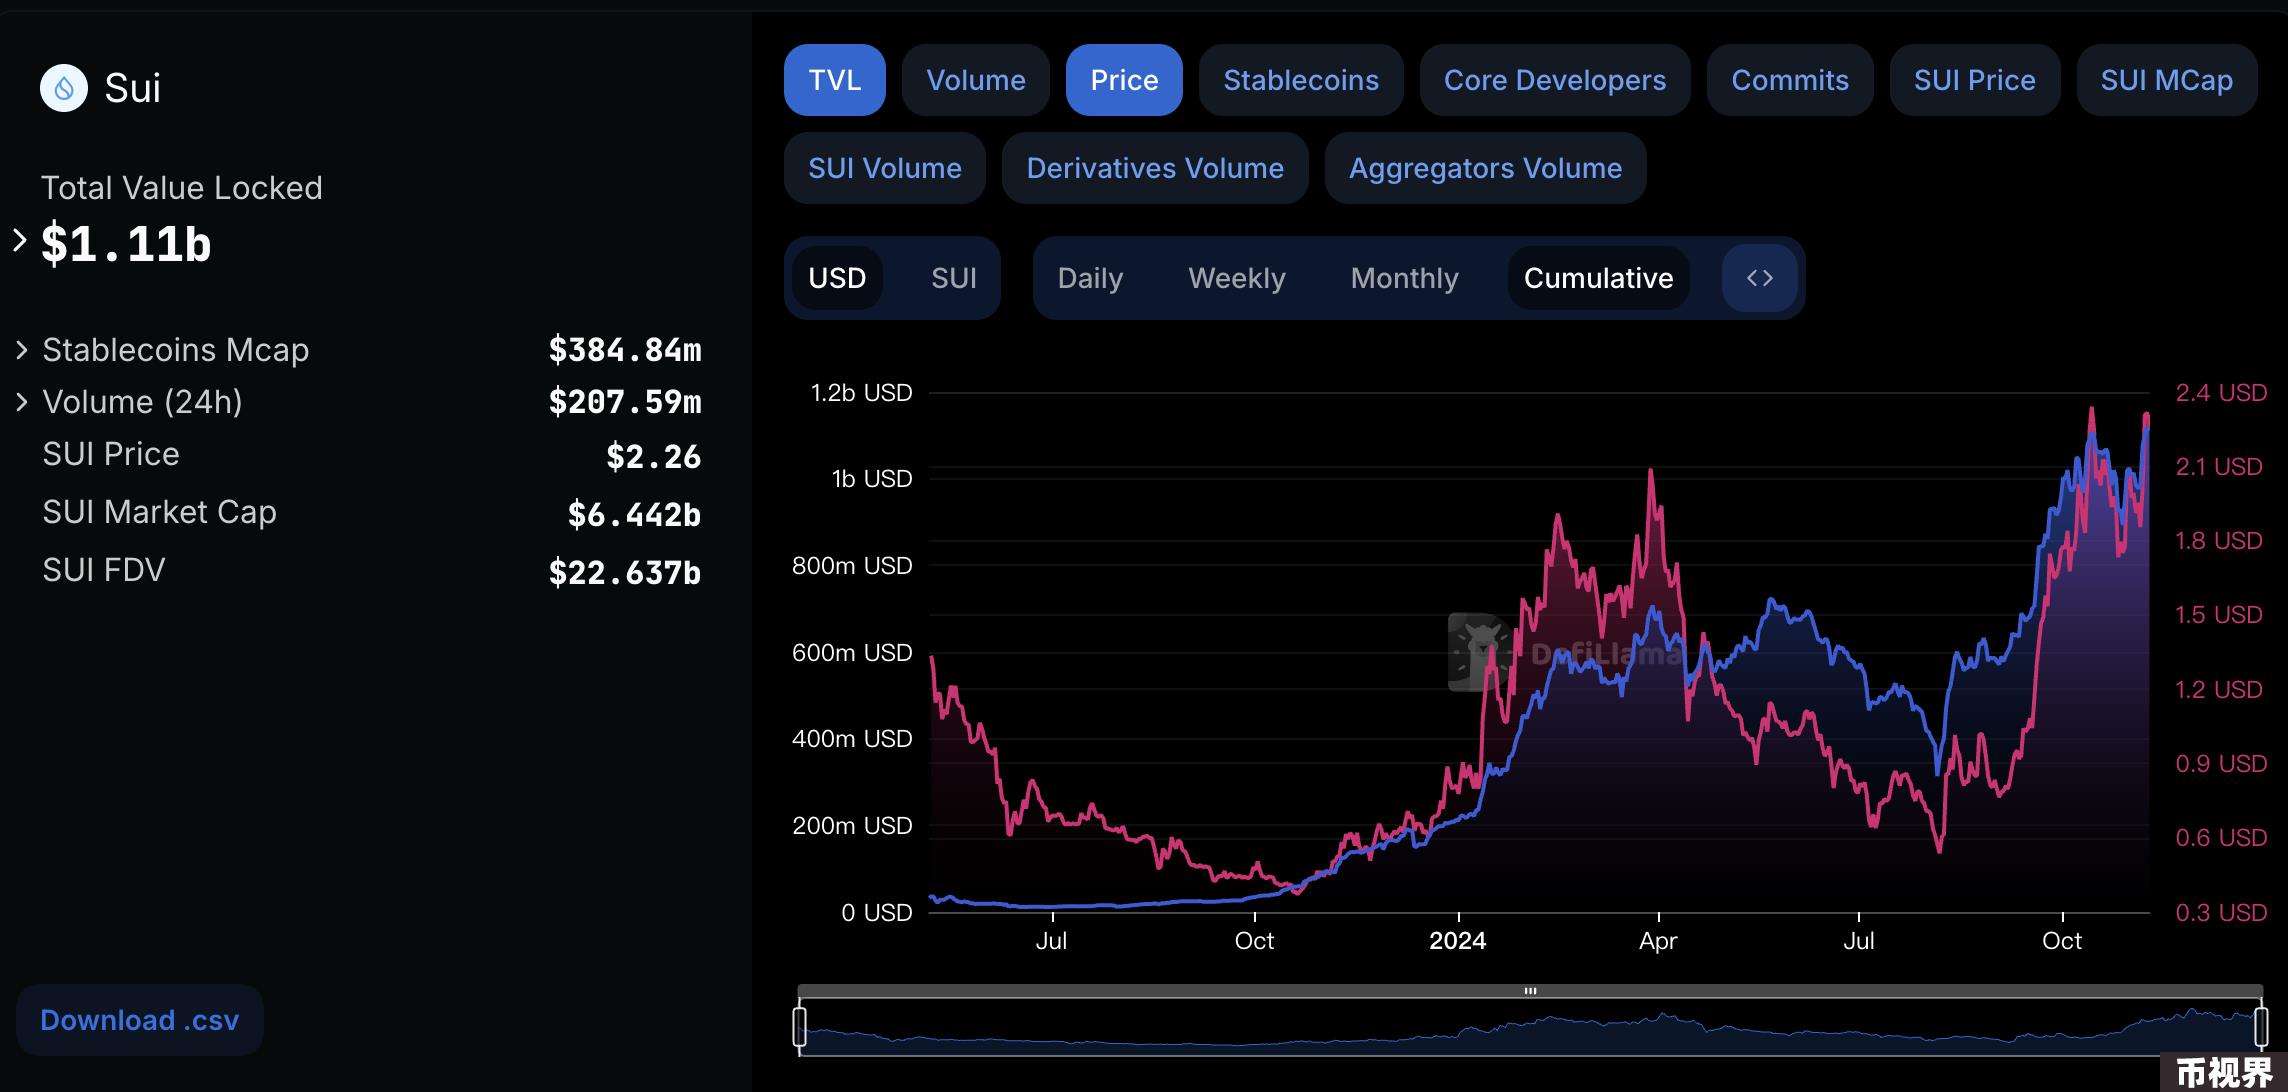Viewport: 2288px width, 1092px height.
Task: Click the 0.3 USD price axis label
Action: [2221, 913]
